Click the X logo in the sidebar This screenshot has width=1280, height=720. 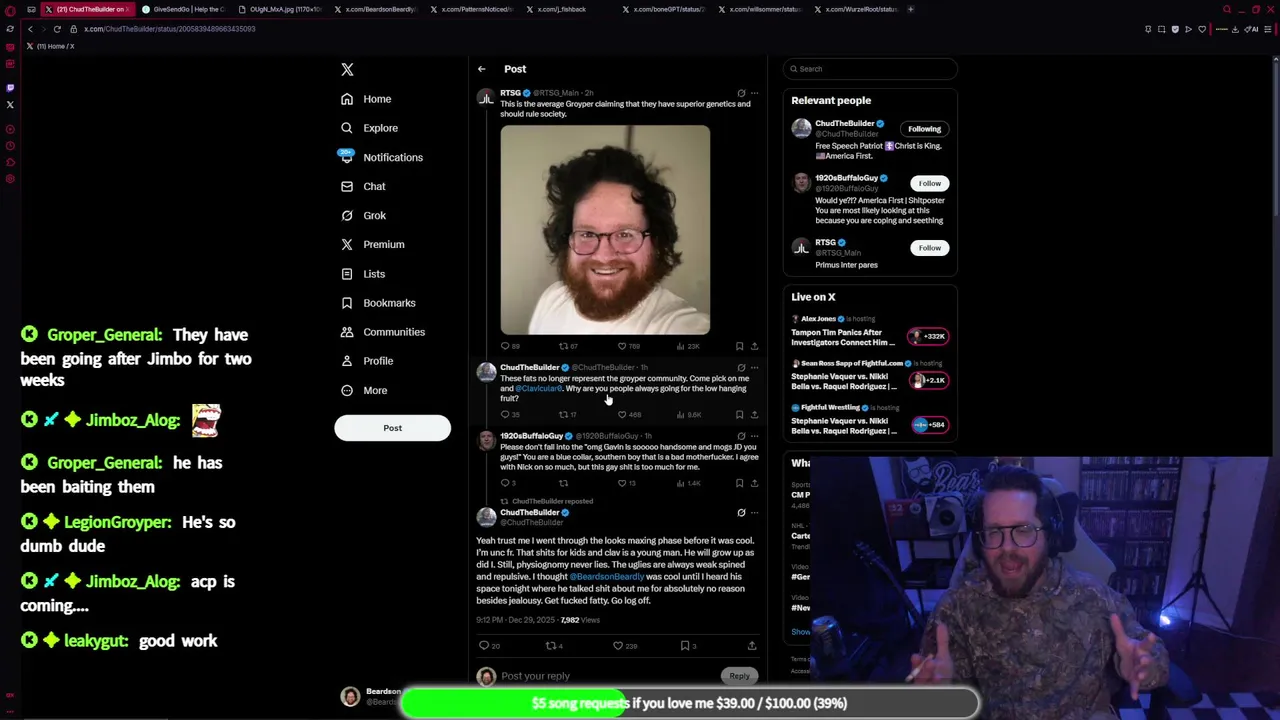tap(347, 69)
